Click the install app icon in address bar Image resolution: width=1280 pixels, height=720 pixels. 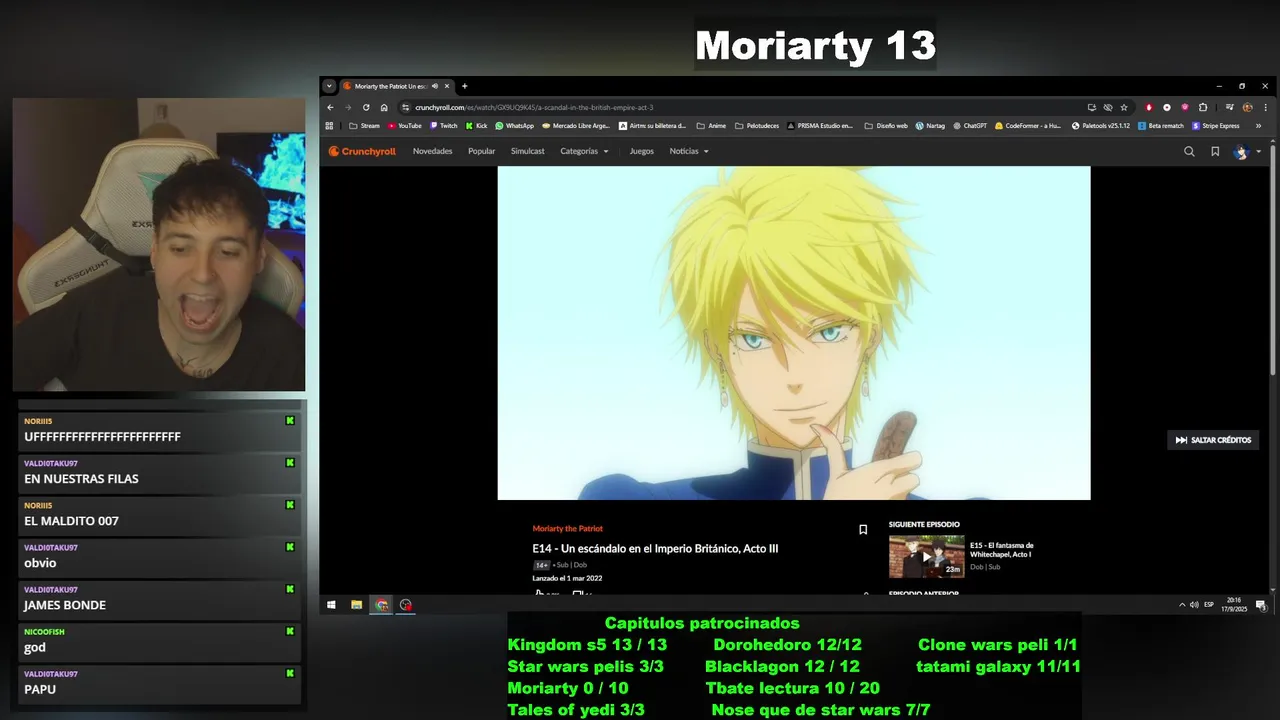click(x=1092, y=107)
